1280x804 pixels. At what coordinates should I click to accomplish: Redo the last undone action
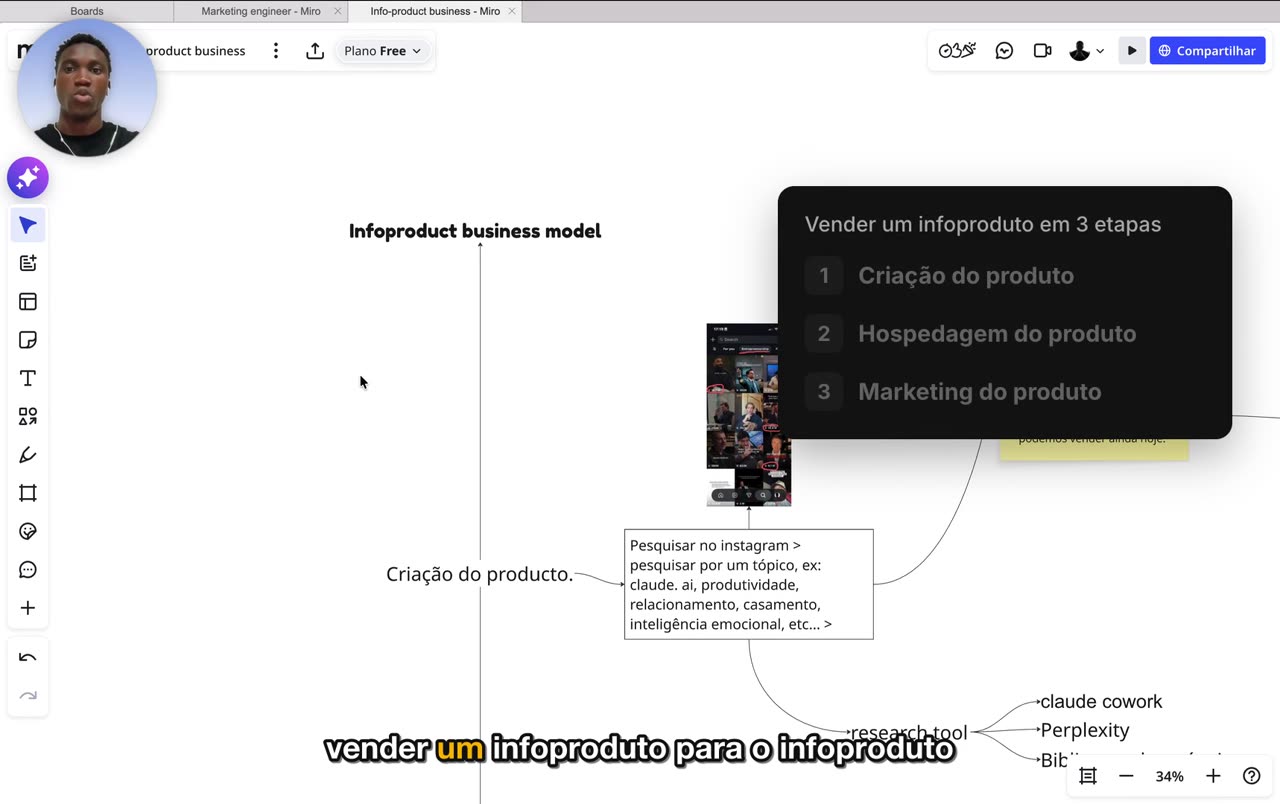(x=28, y=696)
